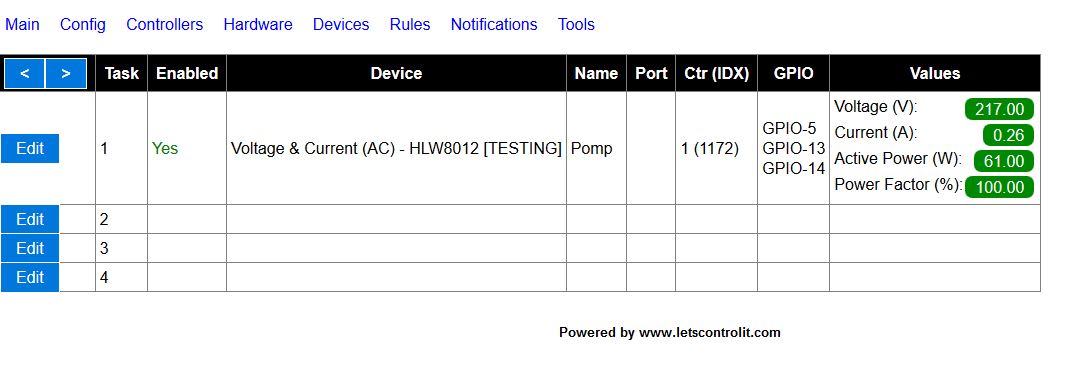Click the Voltage value 217.00 badge
1086x369 pixels.
pos(999,109)
